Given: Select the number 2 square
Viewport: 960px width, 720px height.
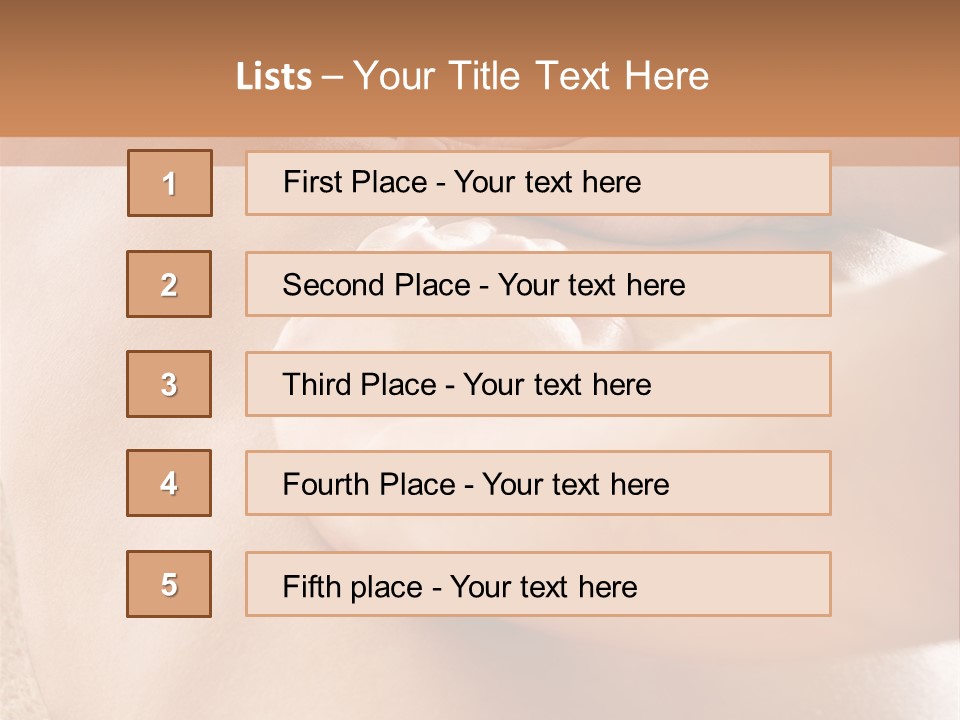Looking at the screenshot, I should coord(169,284).
